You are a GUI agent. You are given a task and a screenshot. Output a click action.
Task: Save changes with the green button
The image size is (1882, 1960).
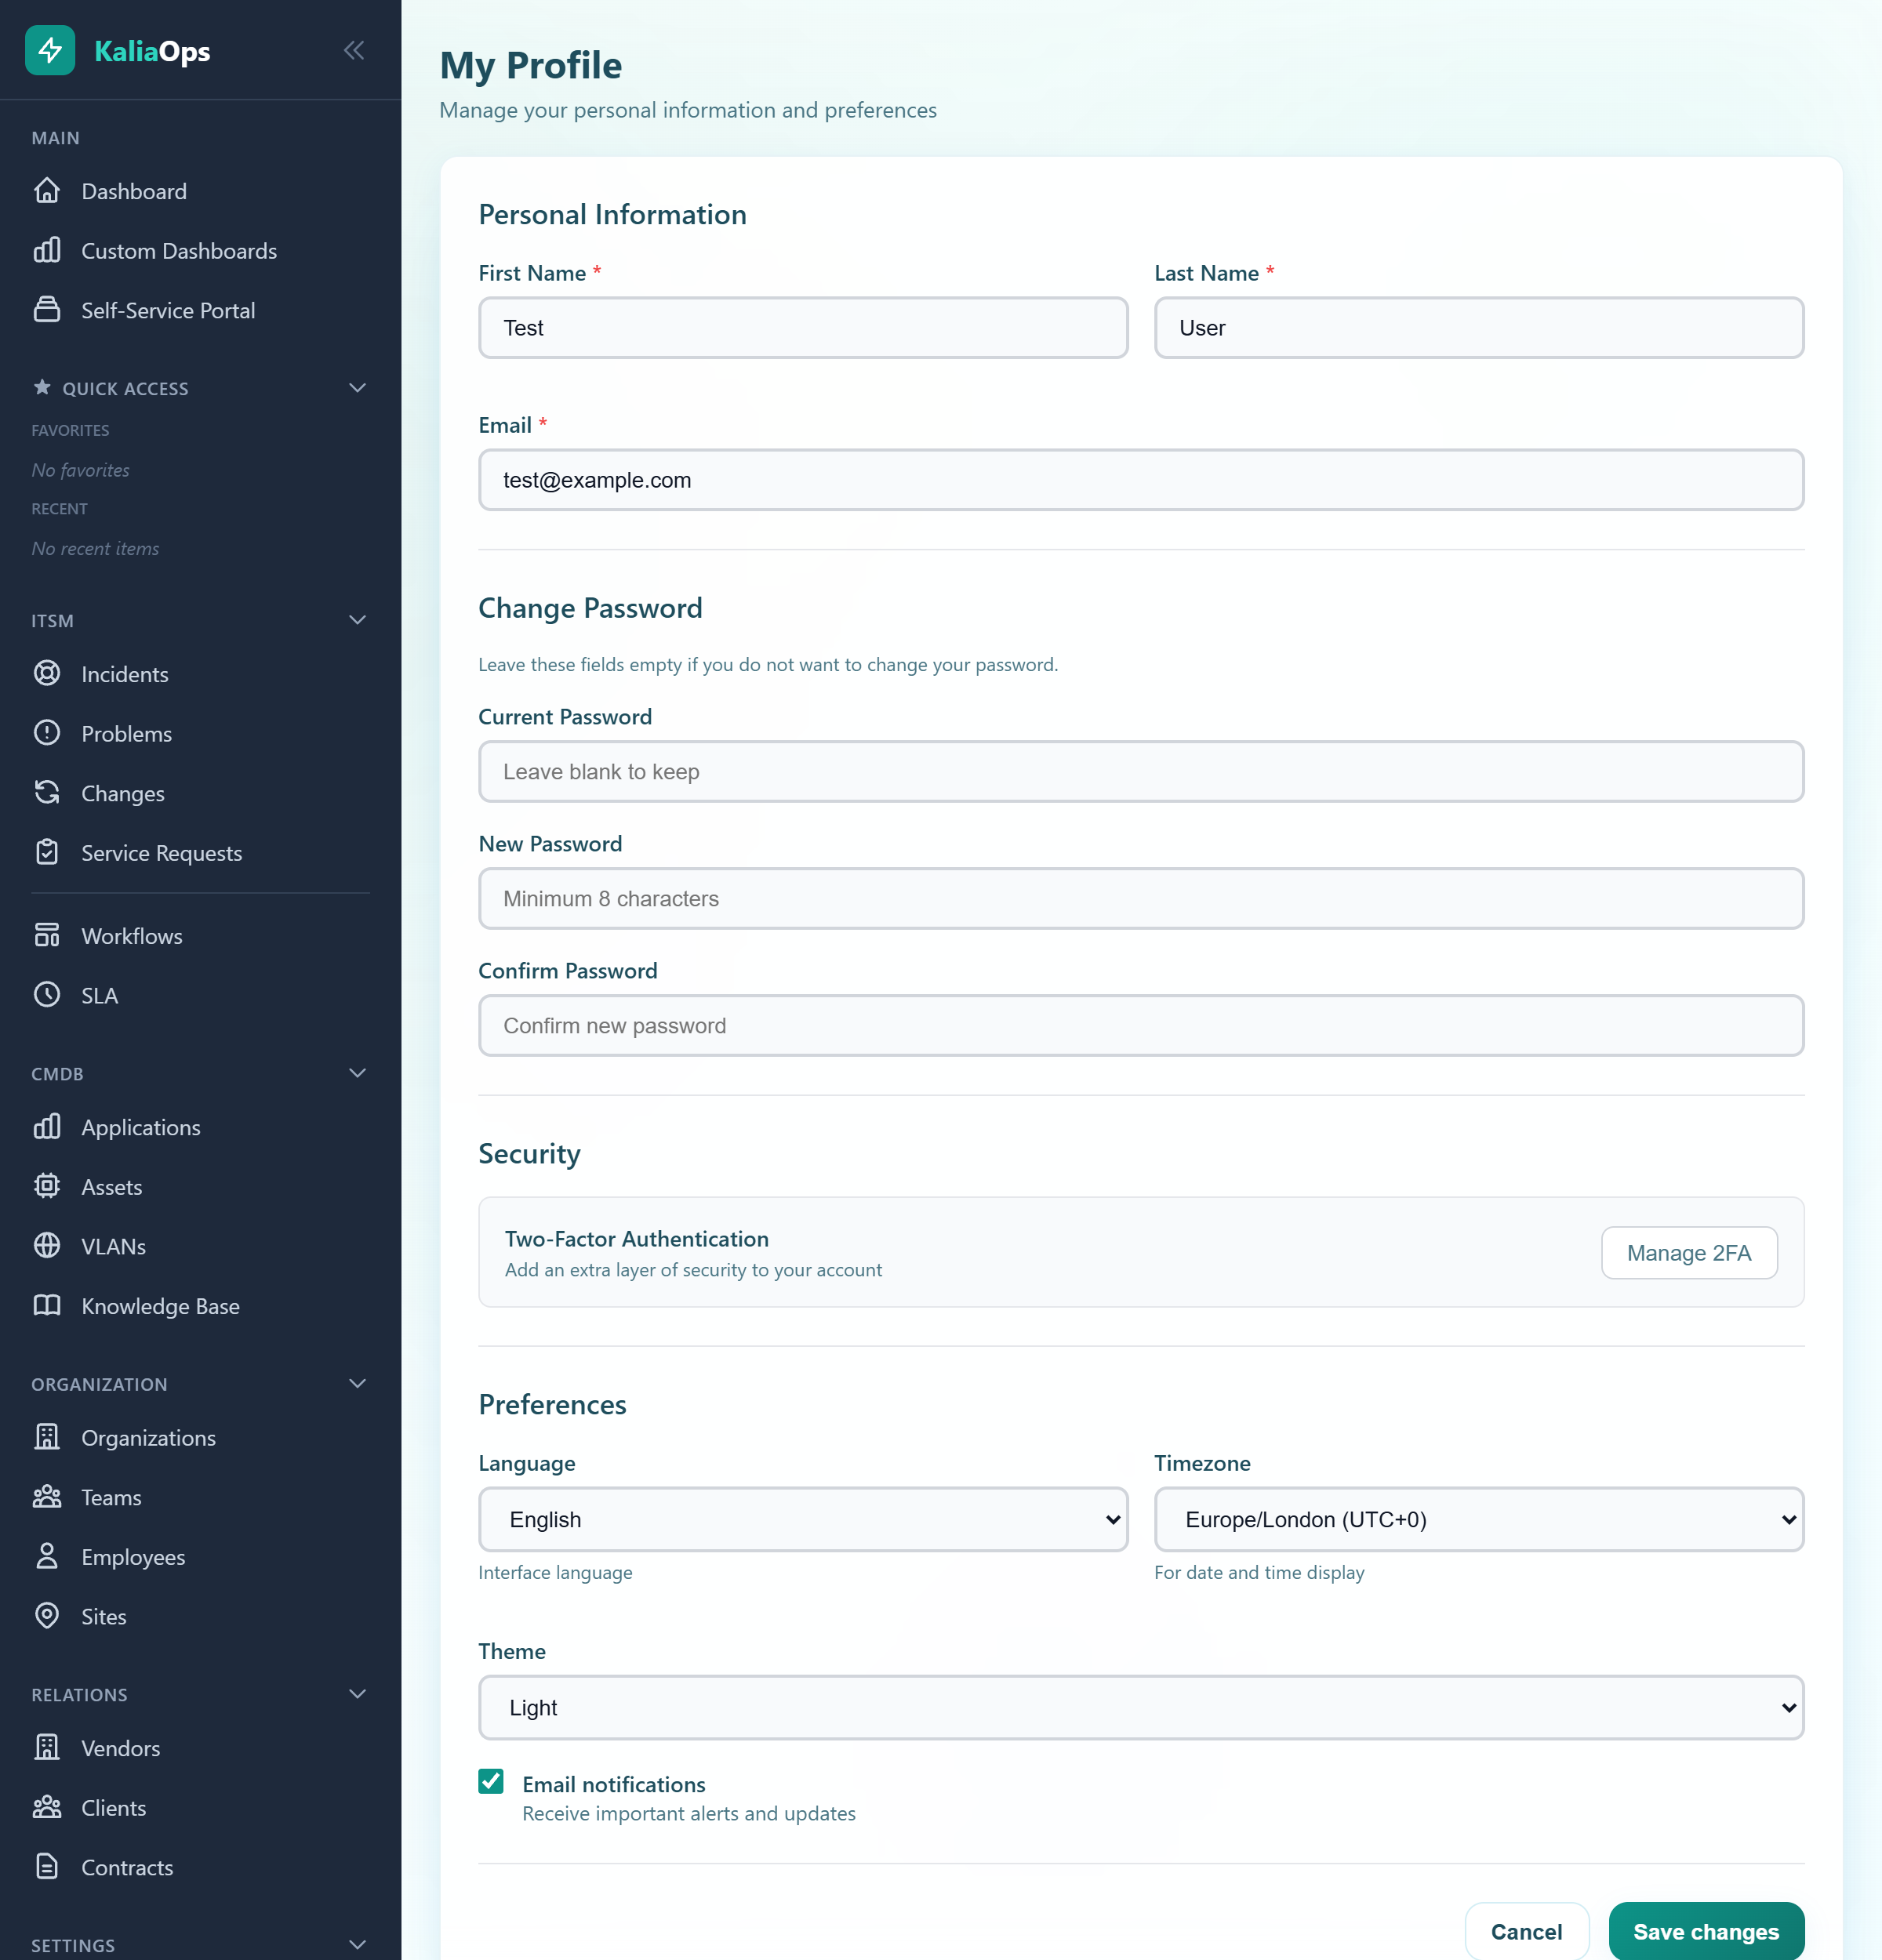click(1705, 1931)
